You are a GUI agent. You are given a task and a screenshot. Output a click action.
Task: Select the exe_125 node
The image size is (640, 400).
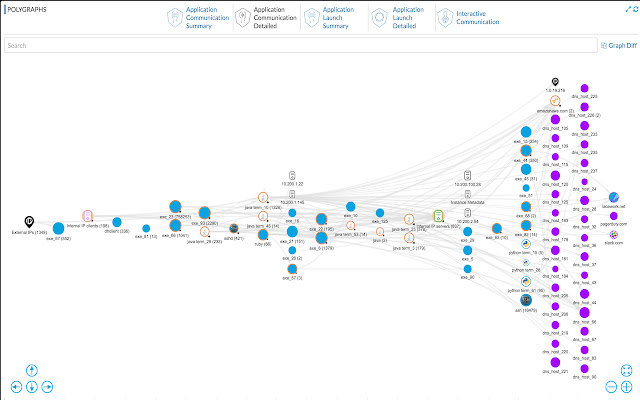pos(380,213)
